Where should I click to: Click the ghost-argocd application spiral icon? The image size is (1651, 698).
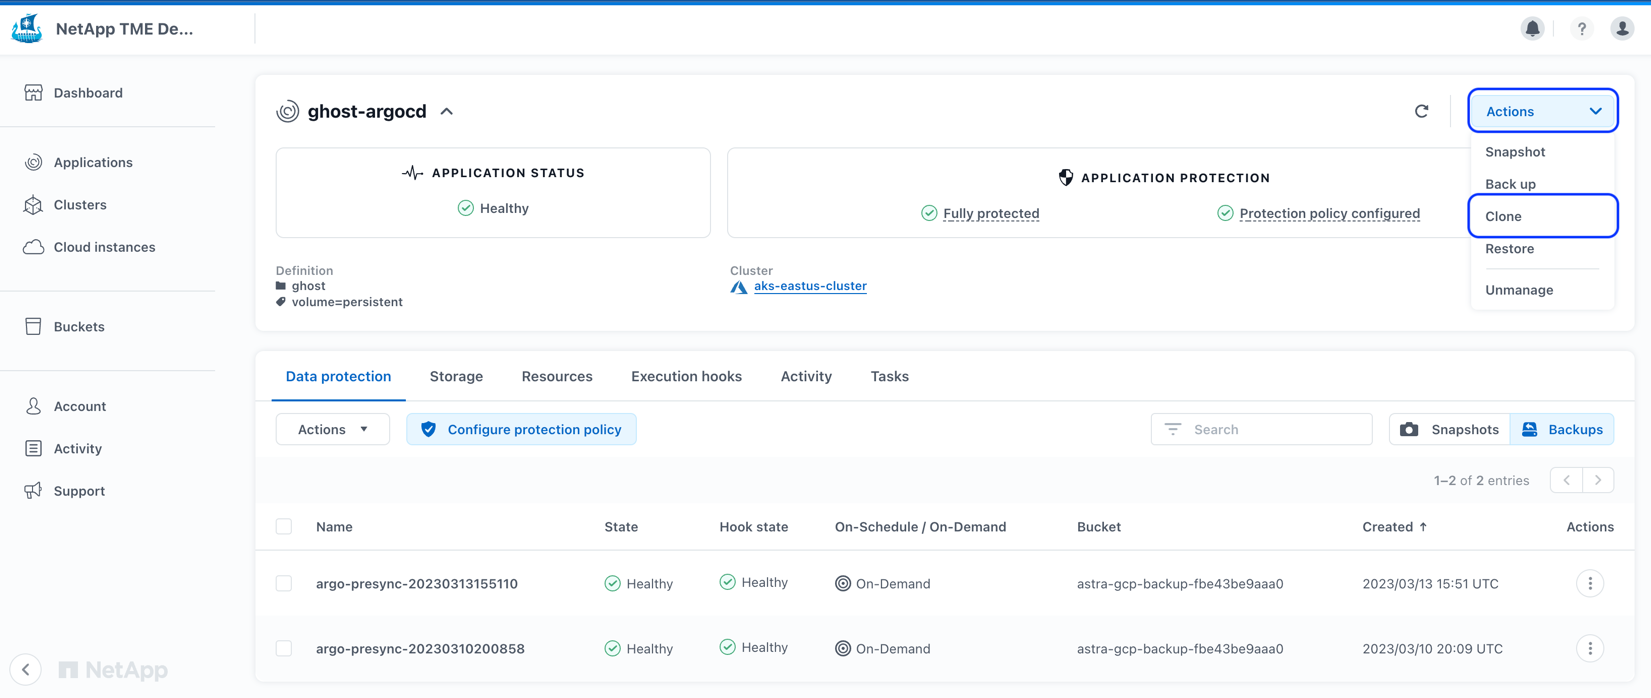[288, 111]
